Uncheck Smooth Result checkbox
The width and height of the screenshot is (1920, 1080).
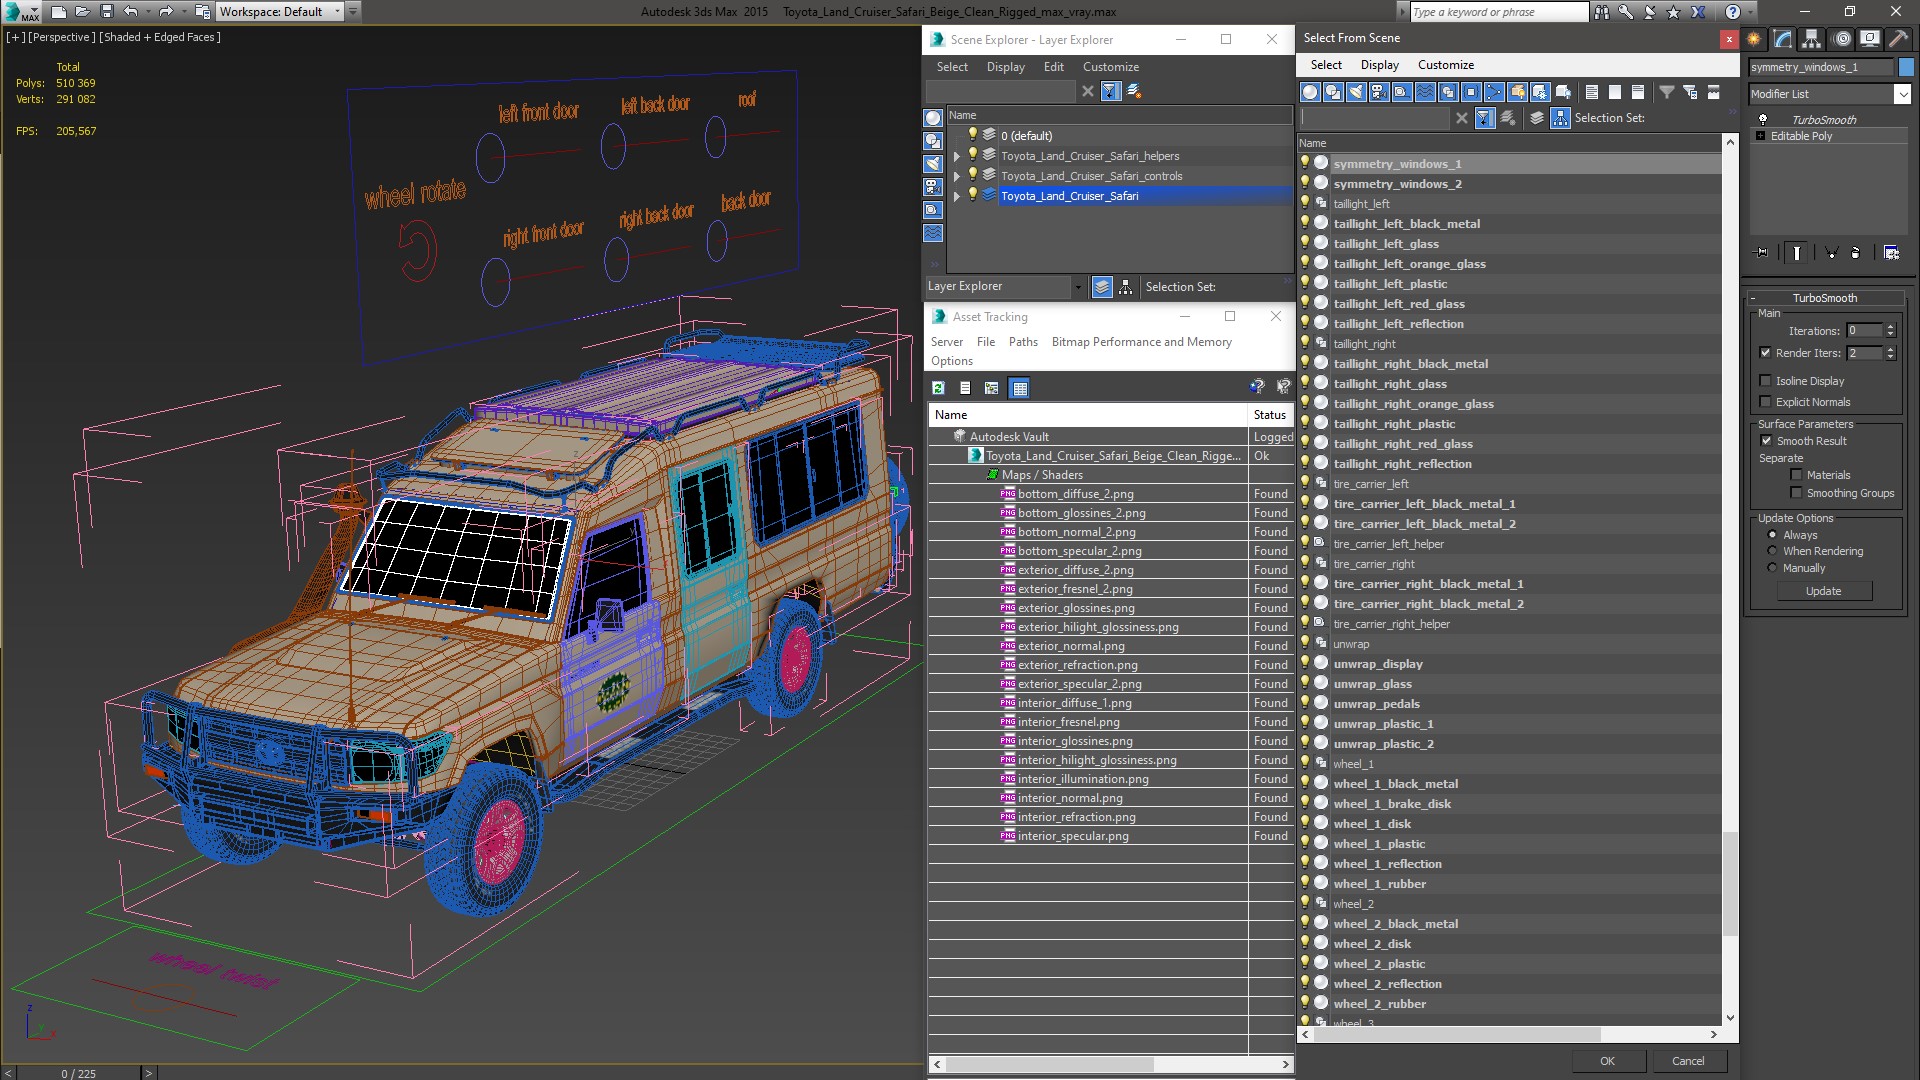pyautogui.click(x=1765, y=441)
